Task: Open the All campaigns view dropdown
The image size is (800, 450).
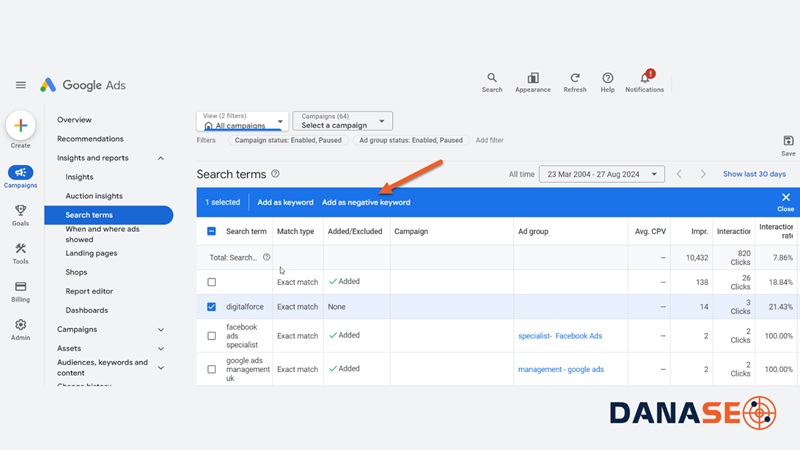Action: (x=243, y=121)
